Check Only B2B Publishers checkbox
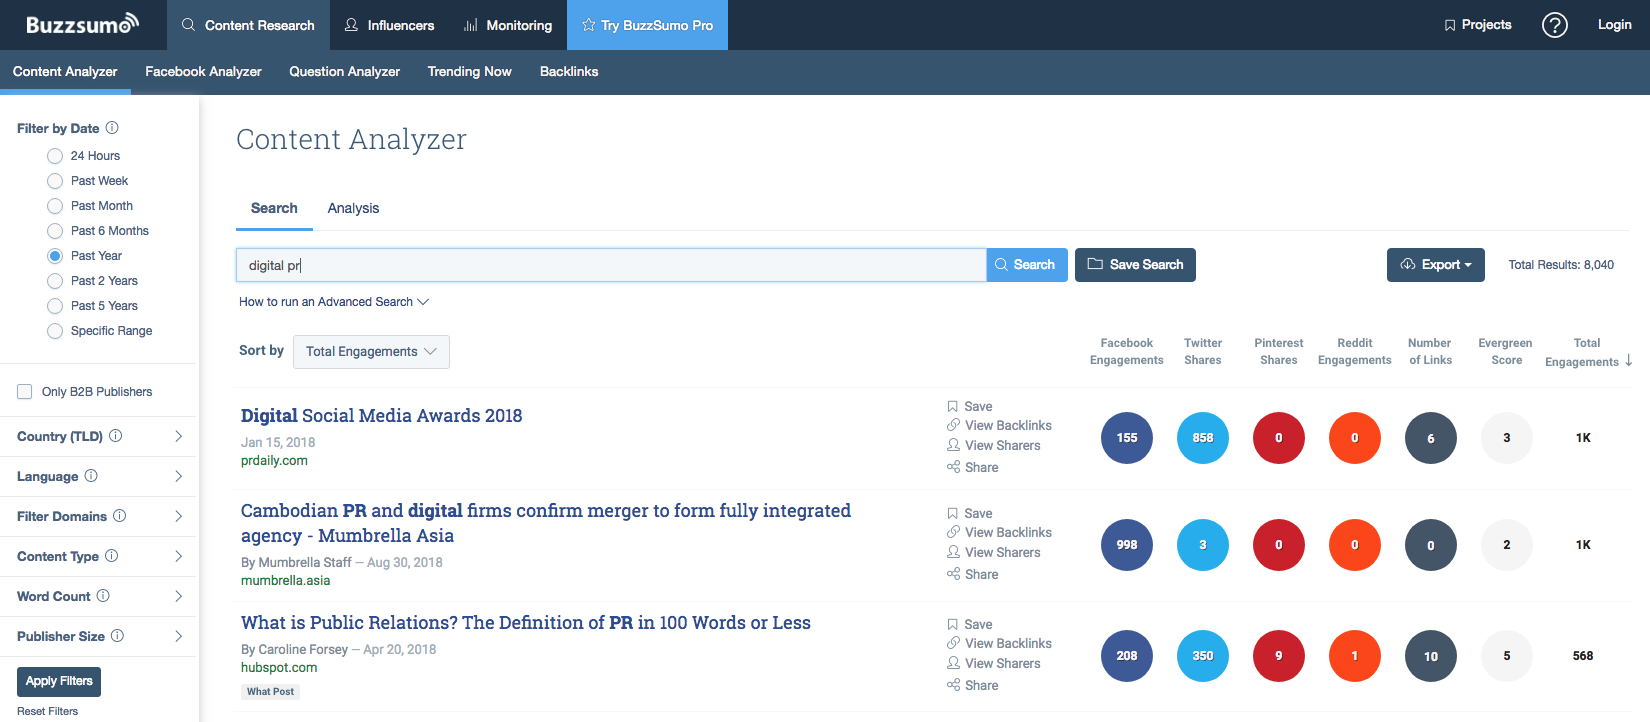 (x=25, y=392)
